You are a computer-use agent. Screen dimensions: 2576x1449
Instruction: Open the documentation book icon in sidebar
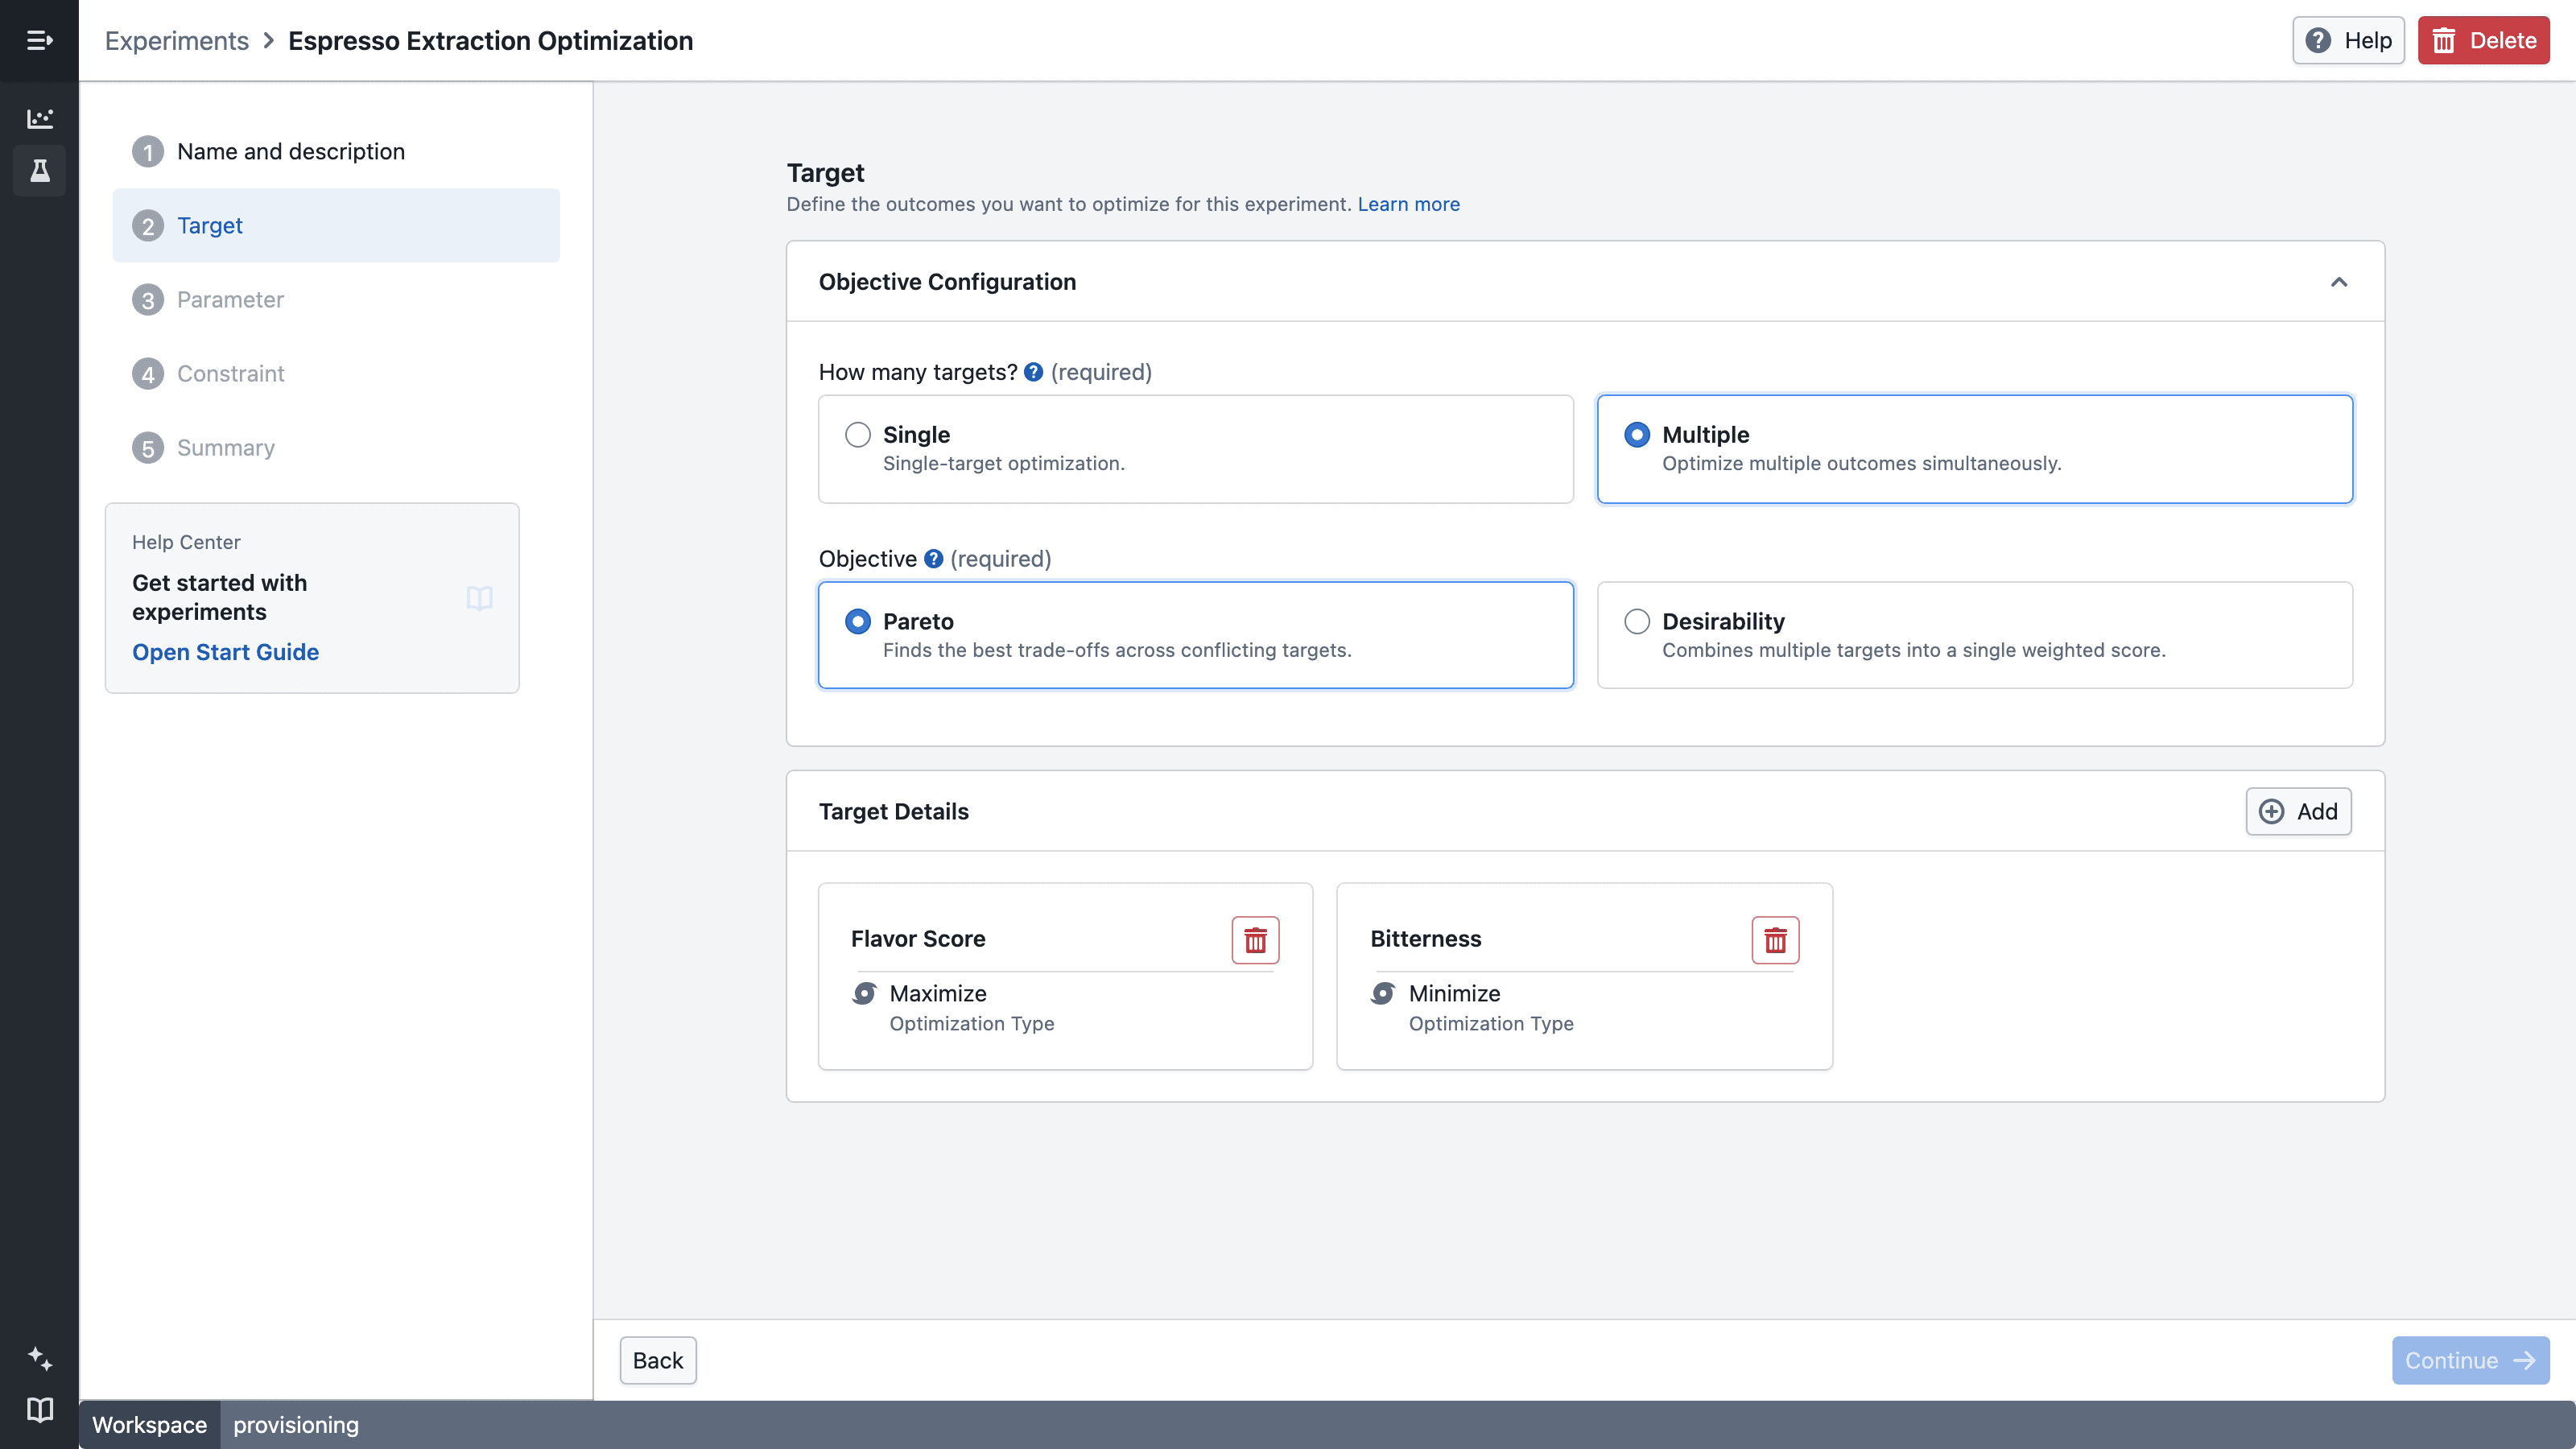(39, 1410)
